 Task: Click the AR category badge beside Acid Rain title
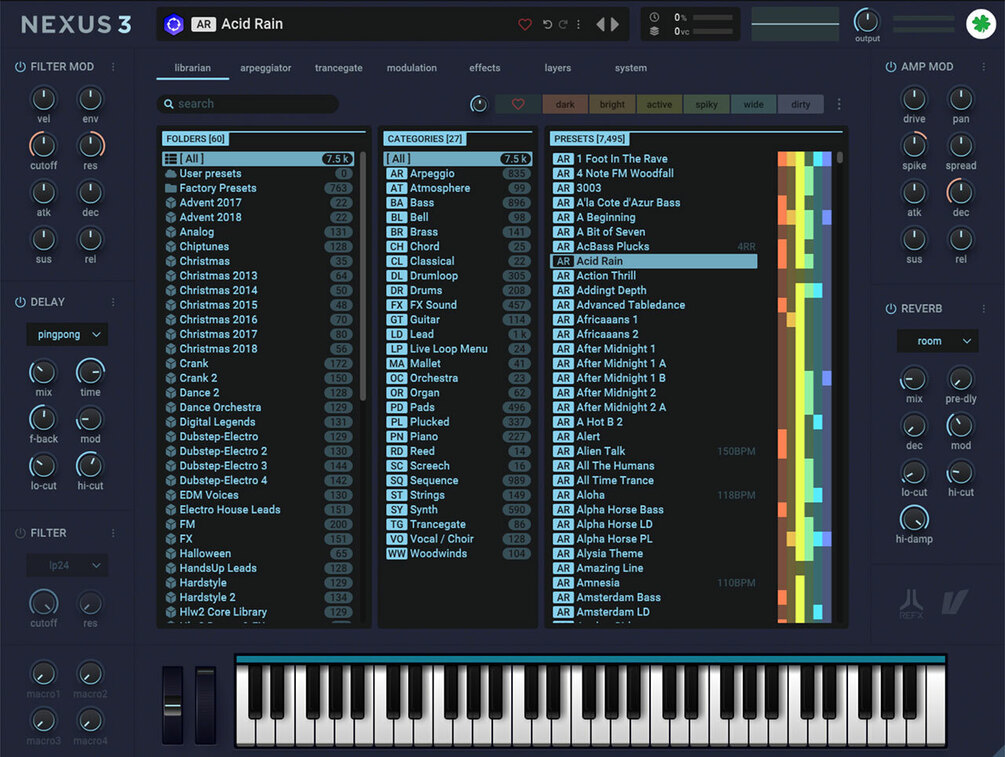(203, 24)
